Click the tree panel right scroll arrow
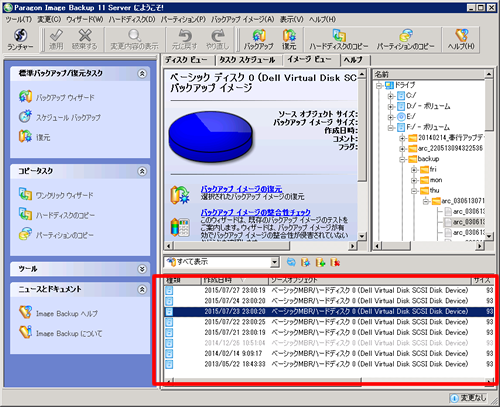Viewport: 500px width, 407px height. (480, 246)
